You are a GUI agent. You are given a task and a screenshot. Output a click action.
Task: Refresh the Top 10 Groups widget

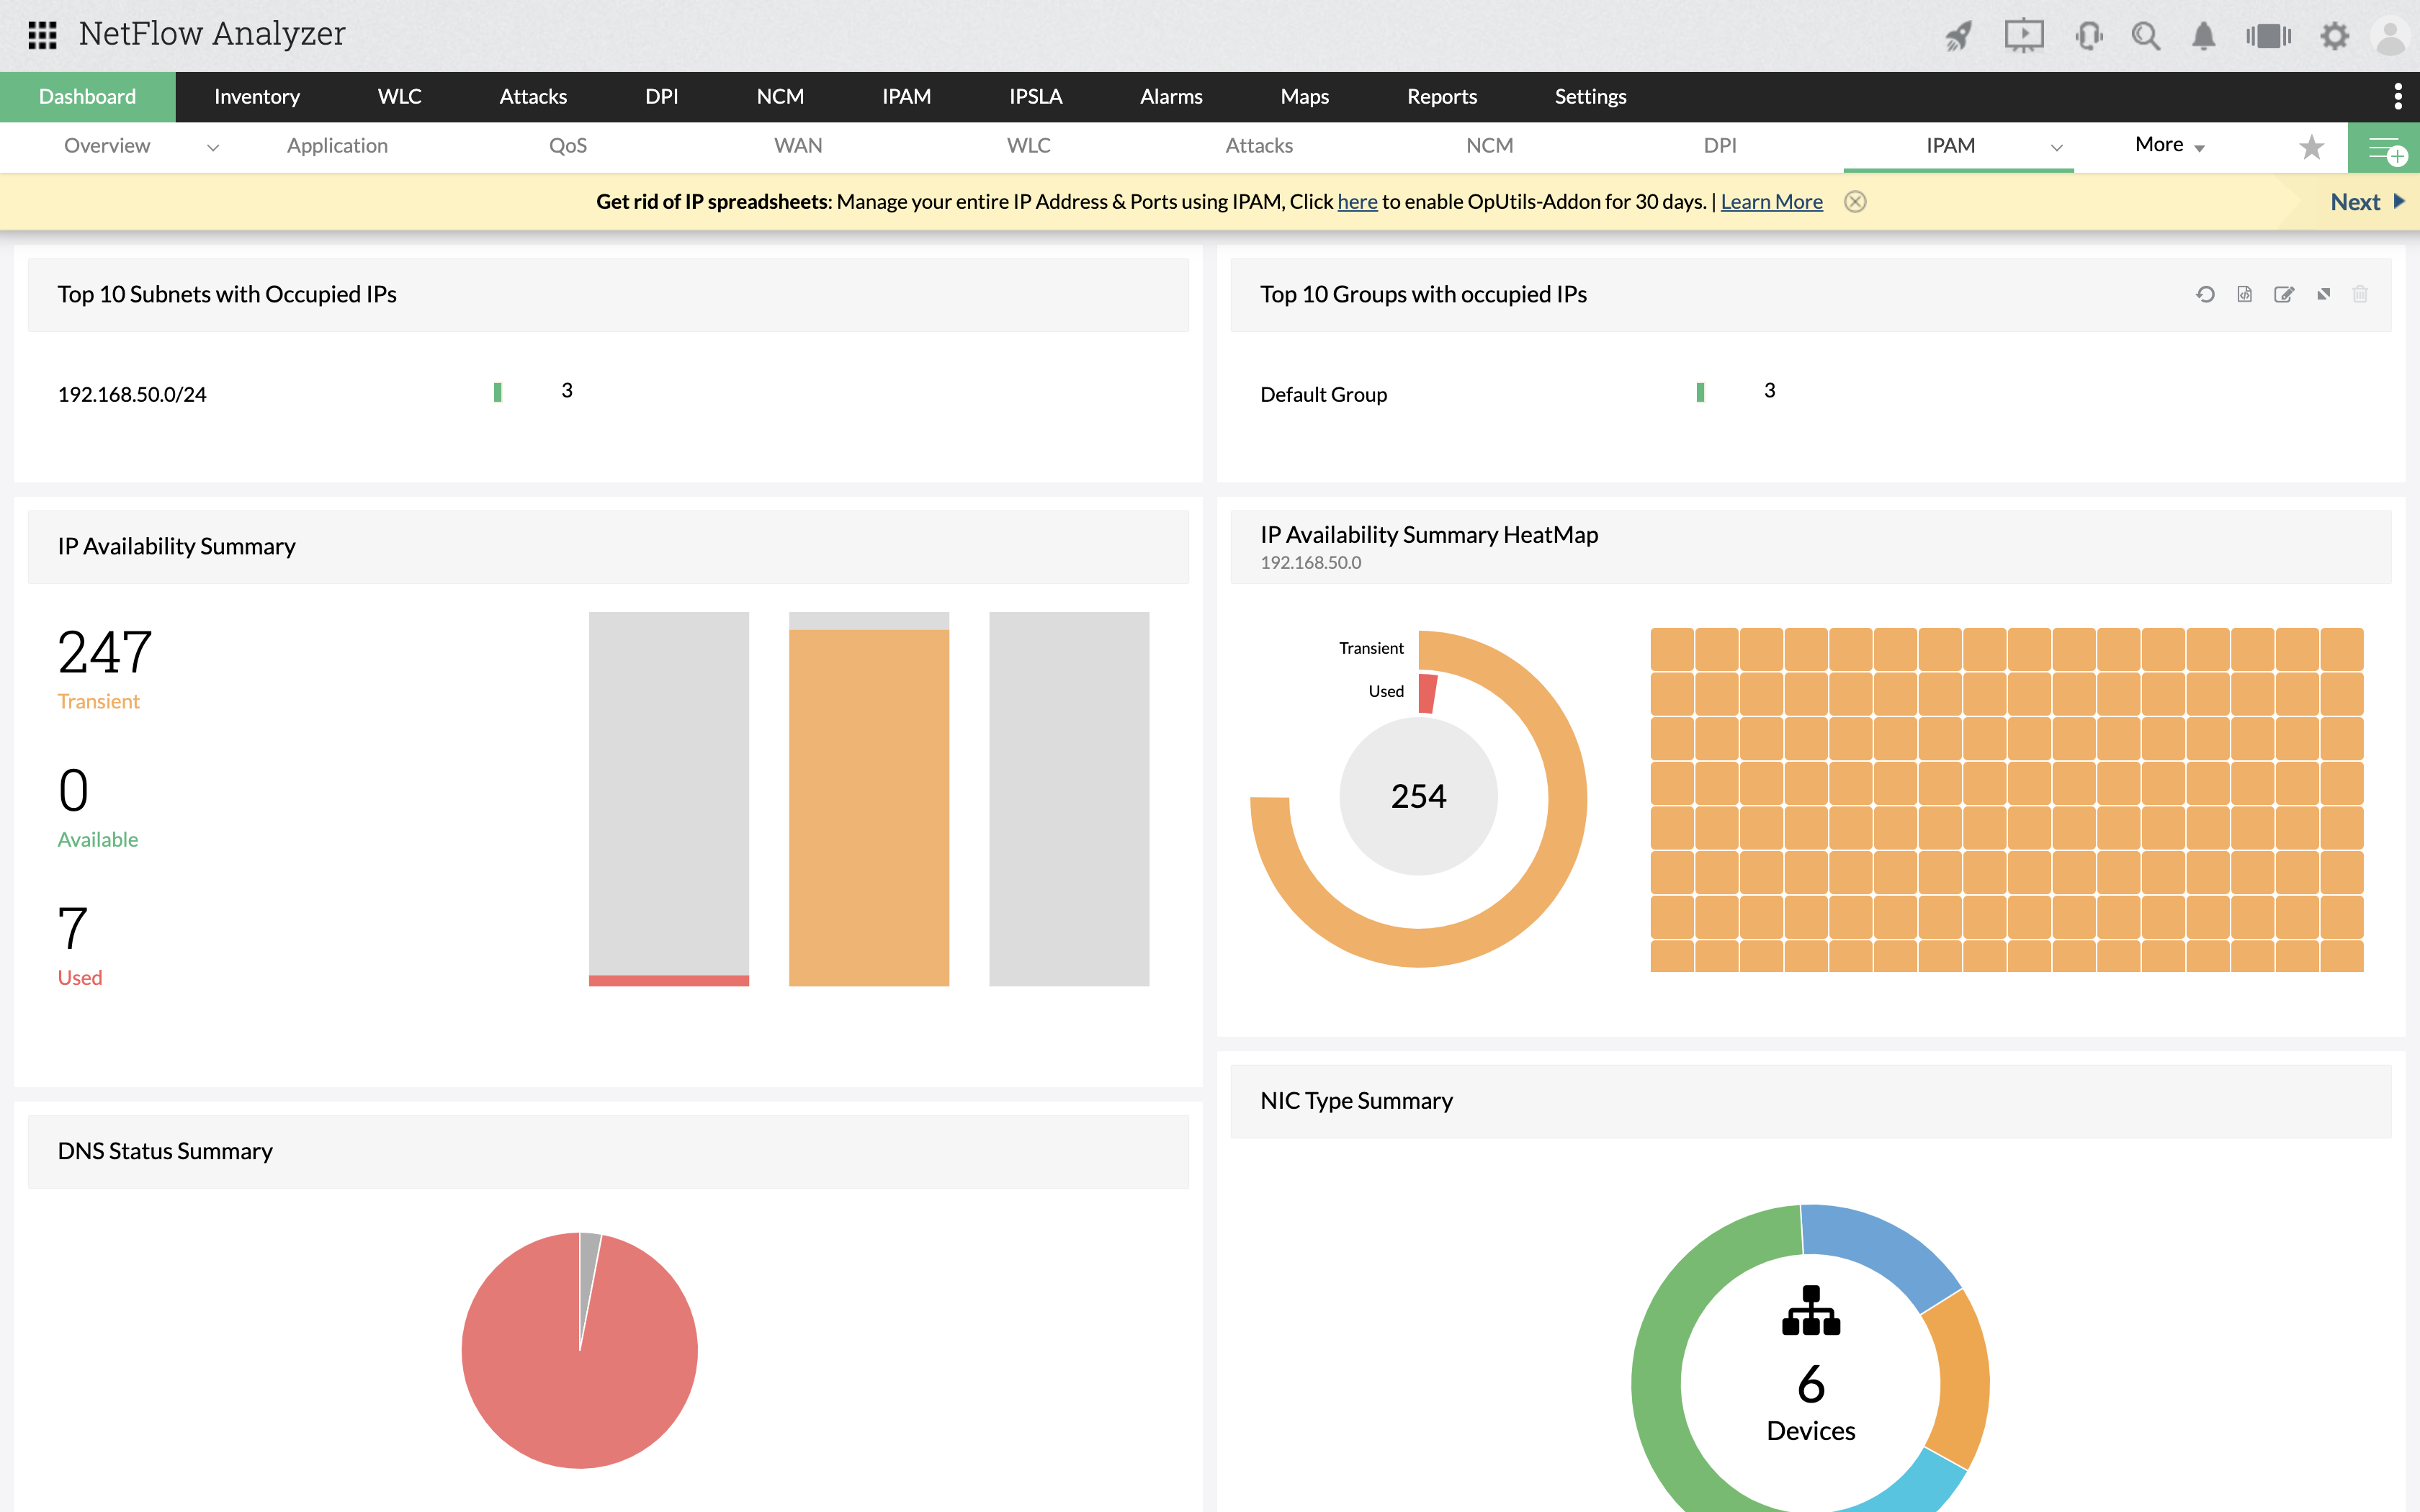(x=2206, y=295)
